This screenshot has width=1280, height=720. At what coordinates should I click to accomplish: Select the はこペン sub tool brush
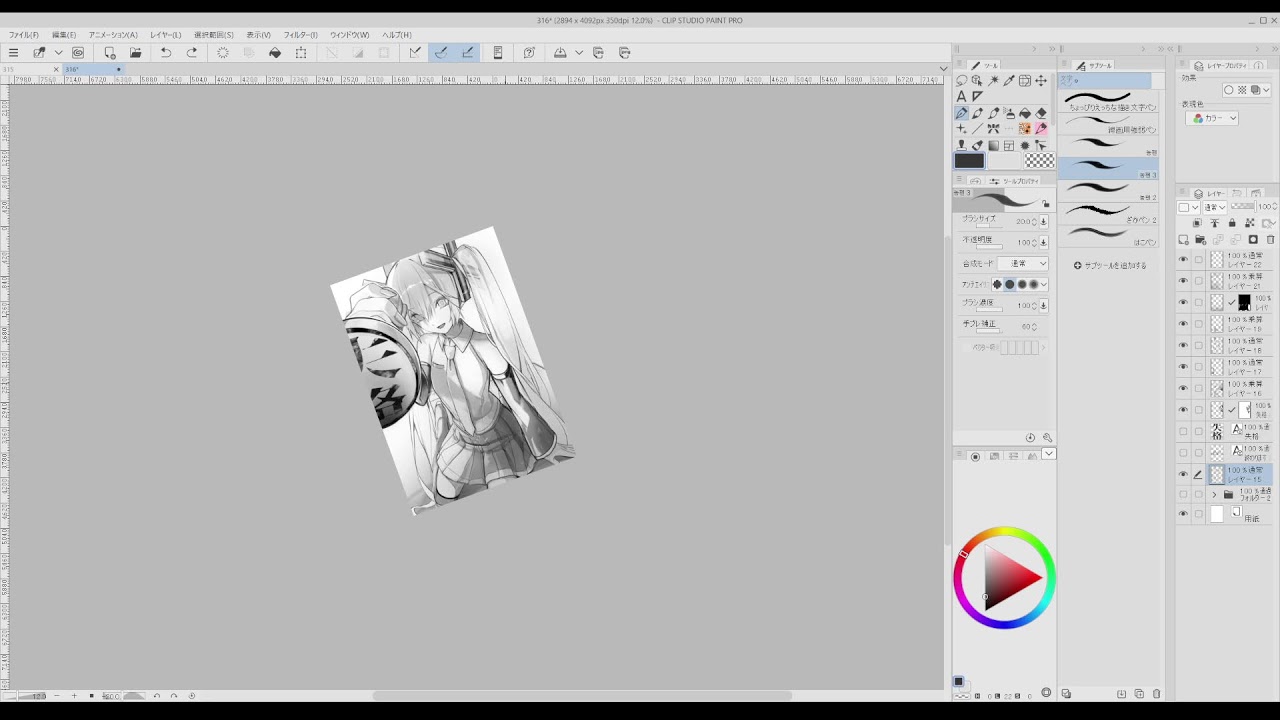(x=1109, y=235)
